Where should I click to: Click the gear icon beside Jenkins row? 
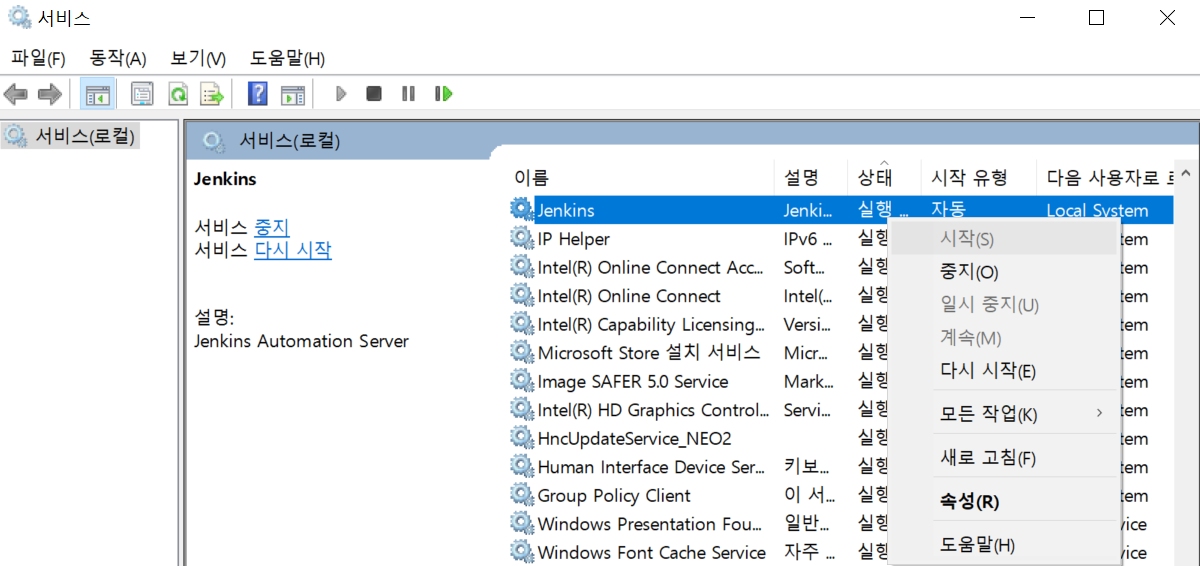pyautogui.click(x=522, y=209)
